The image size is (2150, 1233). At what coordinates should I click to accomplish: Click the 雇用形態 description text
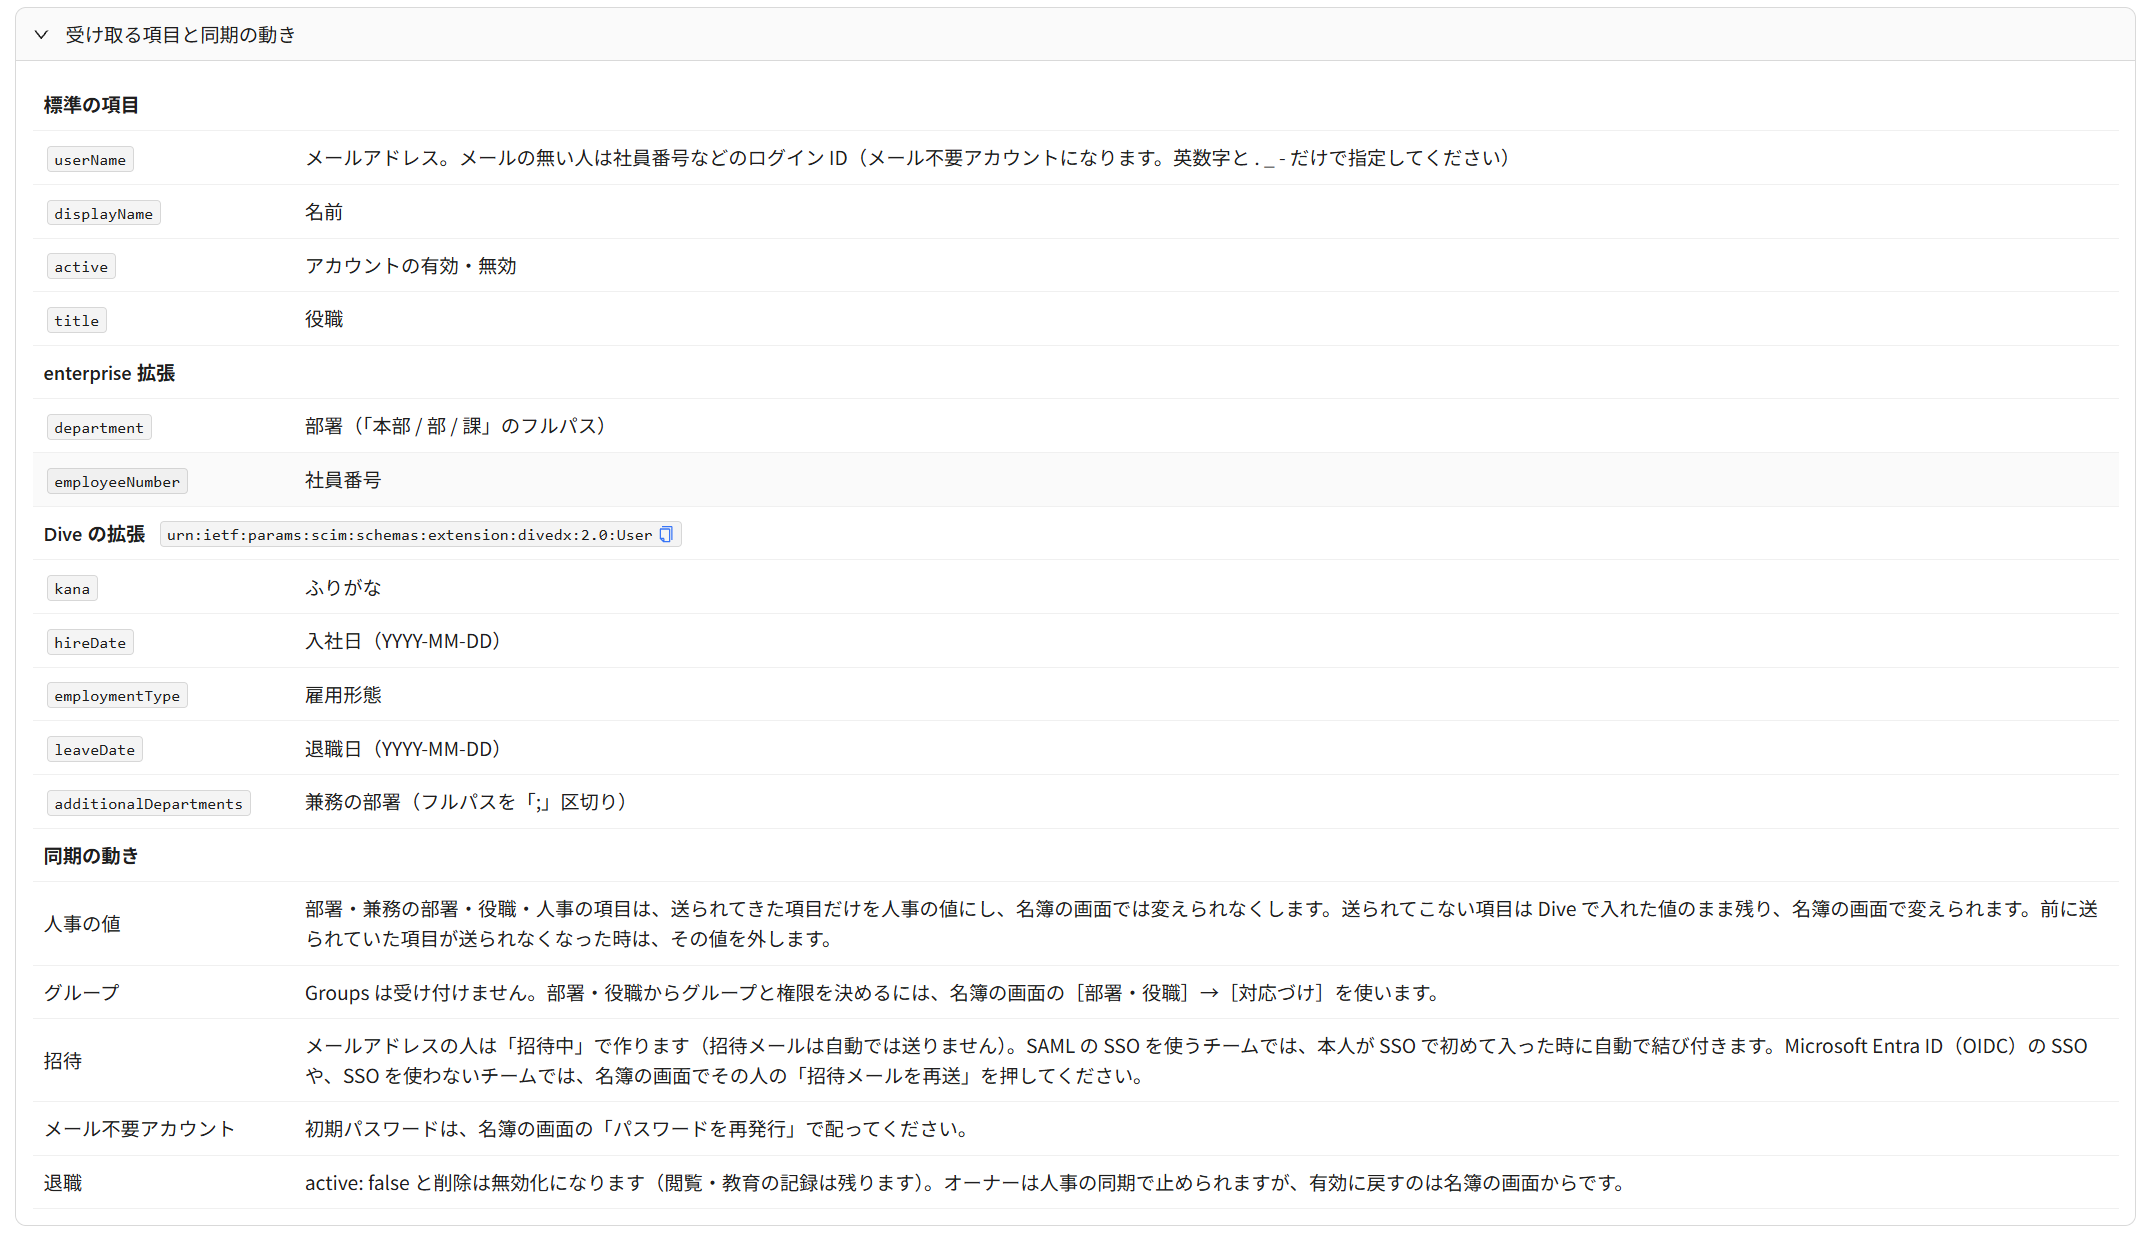point(343,695)
